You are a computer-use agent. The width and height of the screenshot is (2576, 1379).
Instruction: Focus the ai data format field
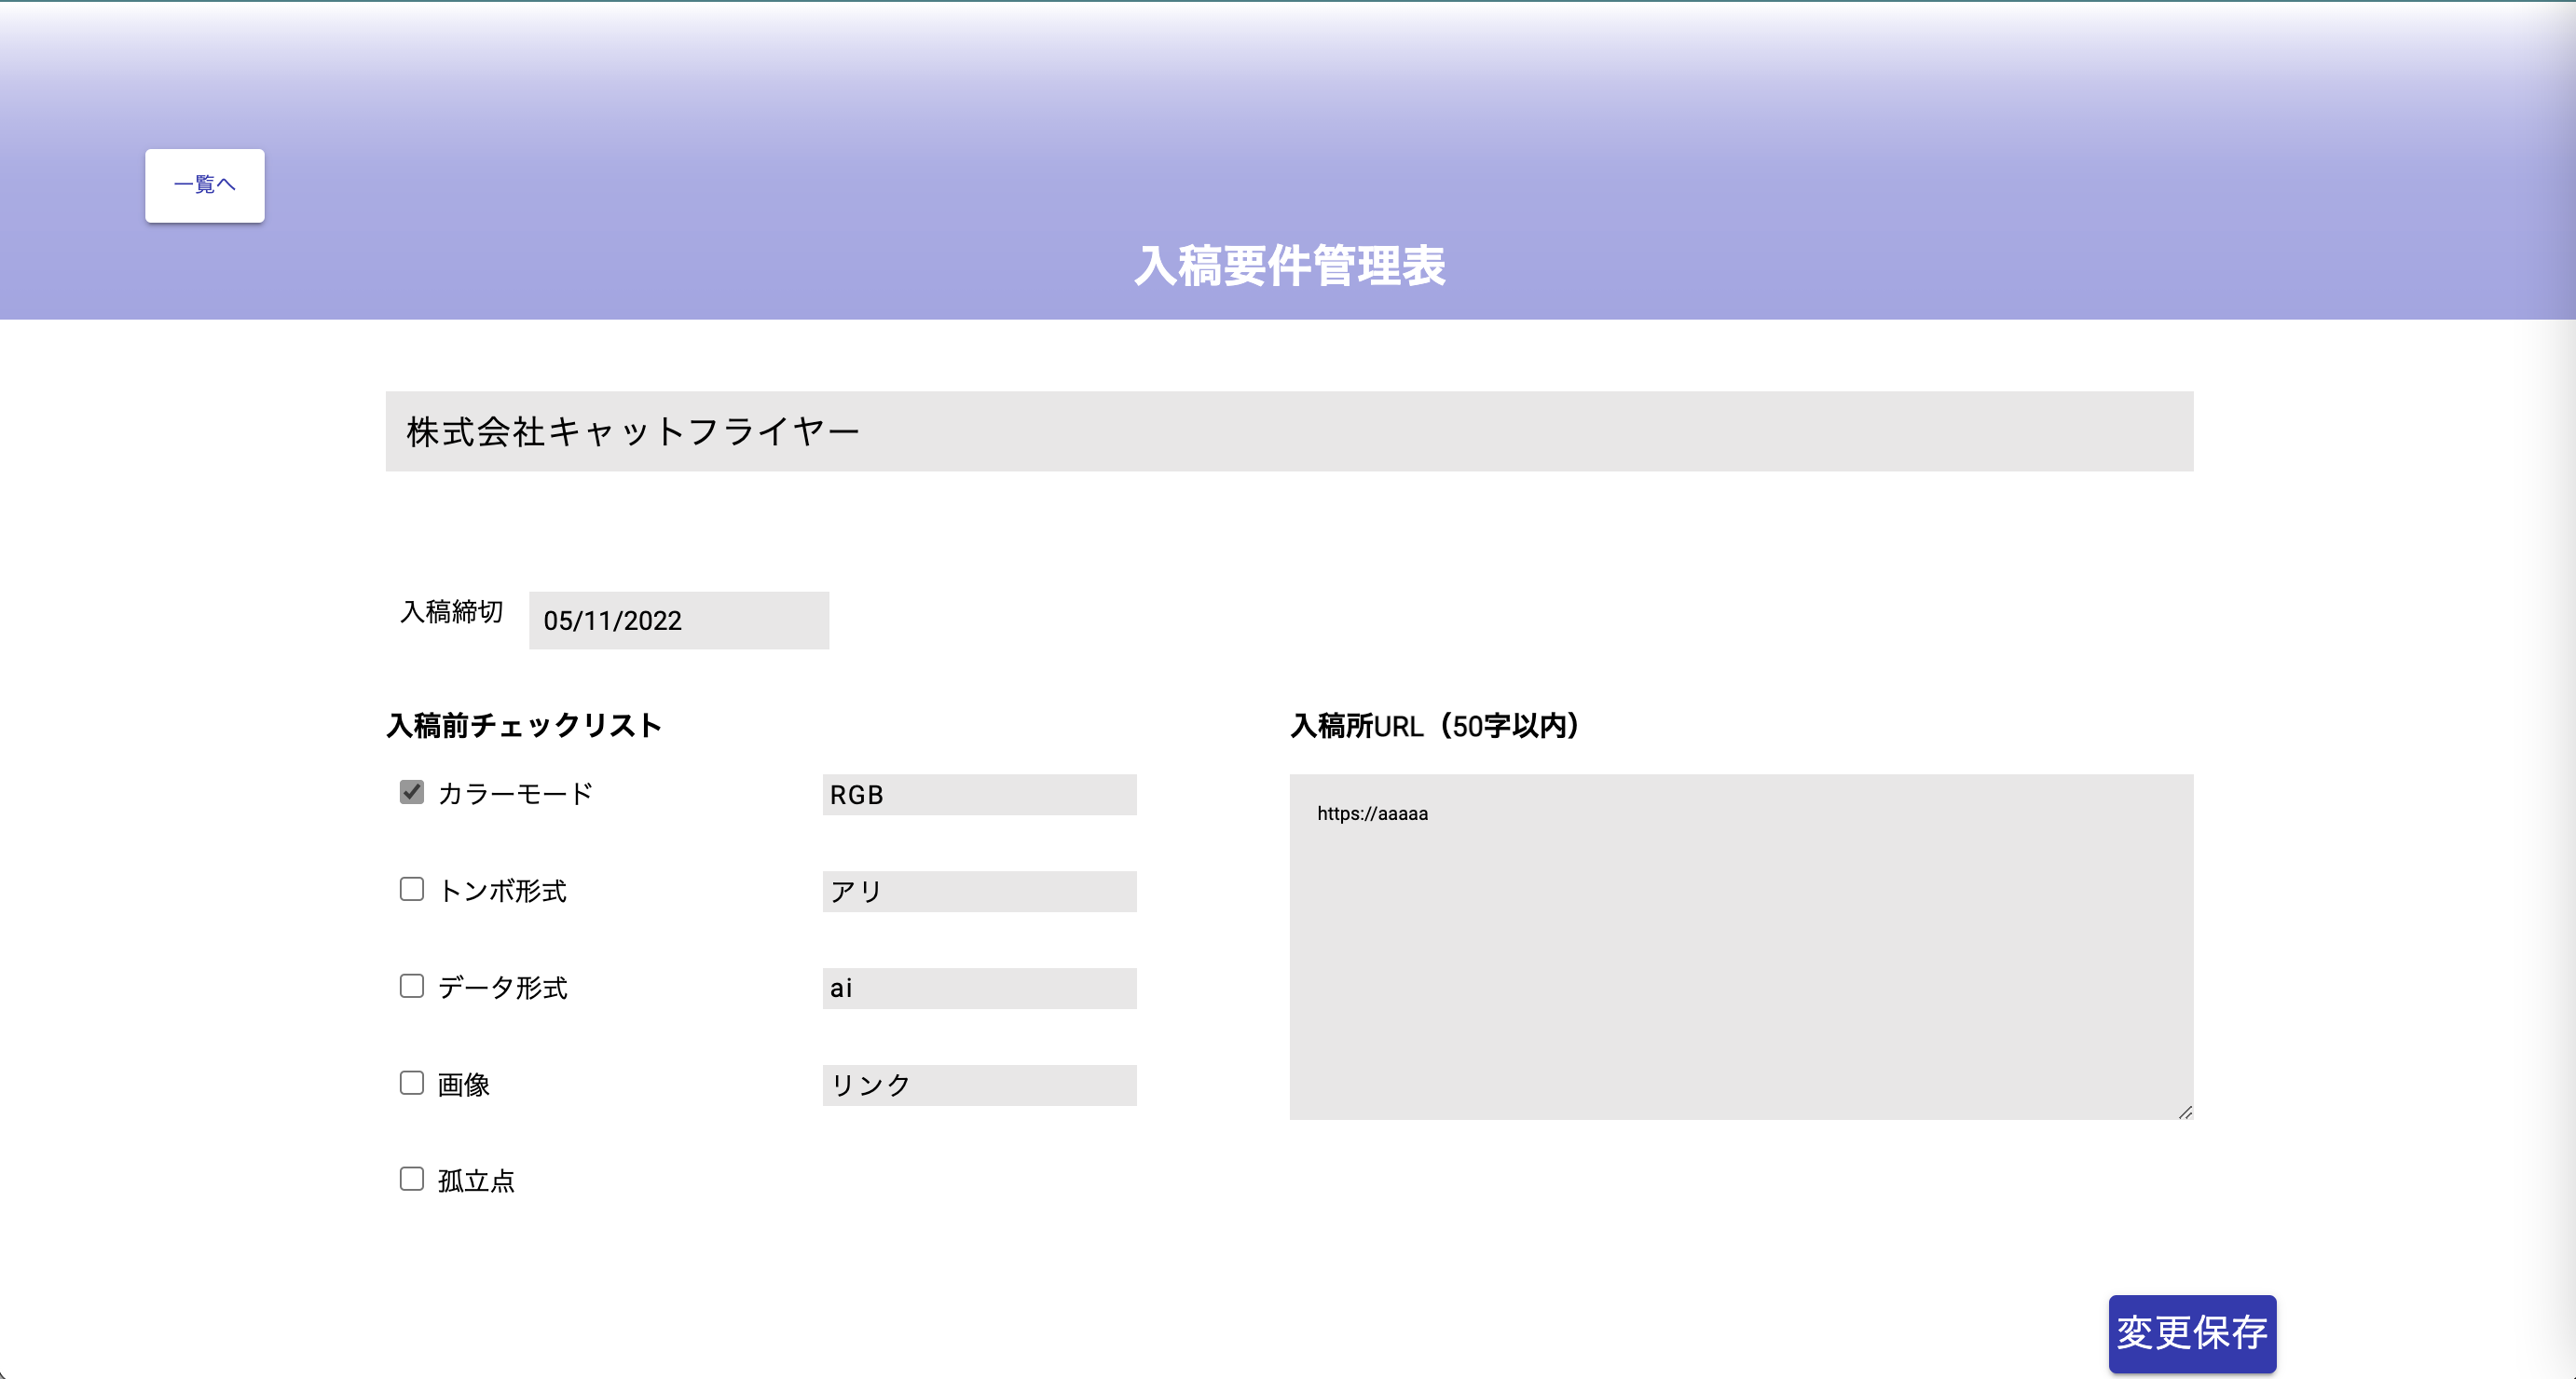point(979,988)
